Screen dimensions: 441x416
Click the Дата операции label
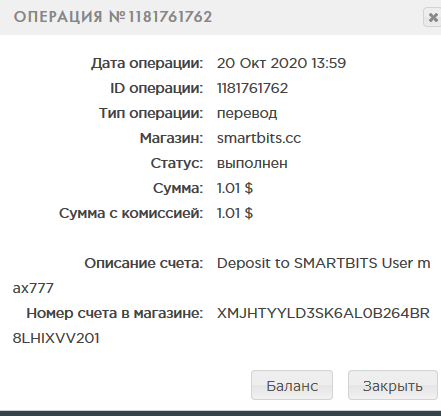click(x=147, y=63)
